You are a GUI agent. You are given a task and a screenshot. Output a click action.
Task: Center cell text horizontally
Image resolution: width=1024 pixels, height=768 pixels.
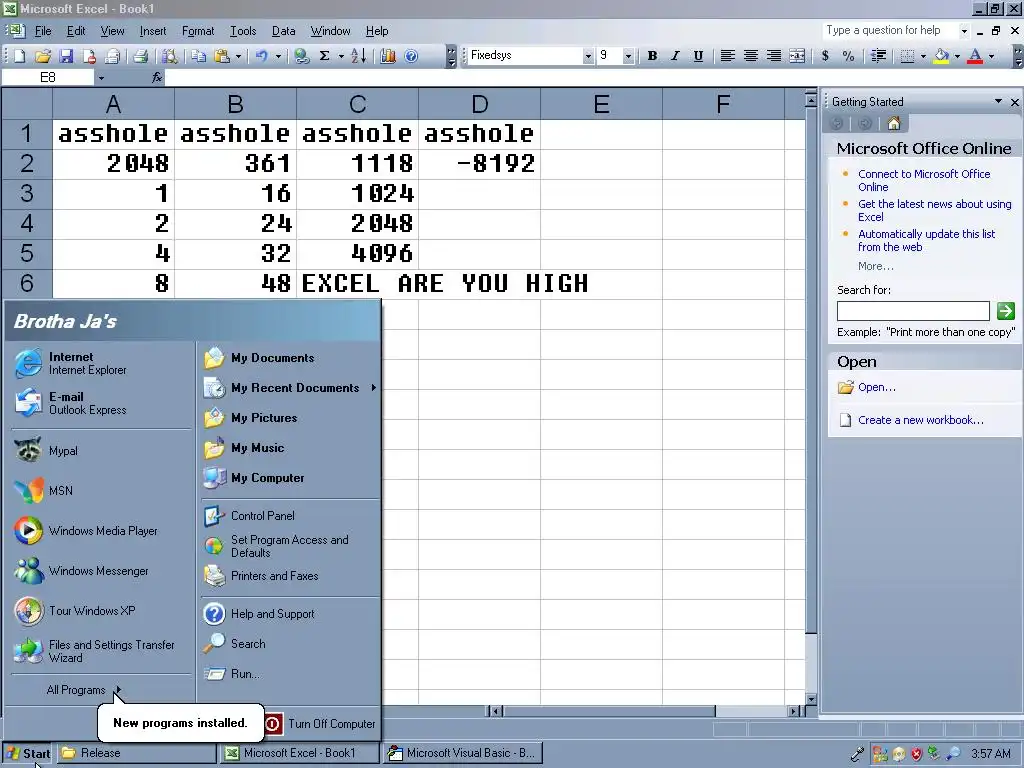[750, 56]
